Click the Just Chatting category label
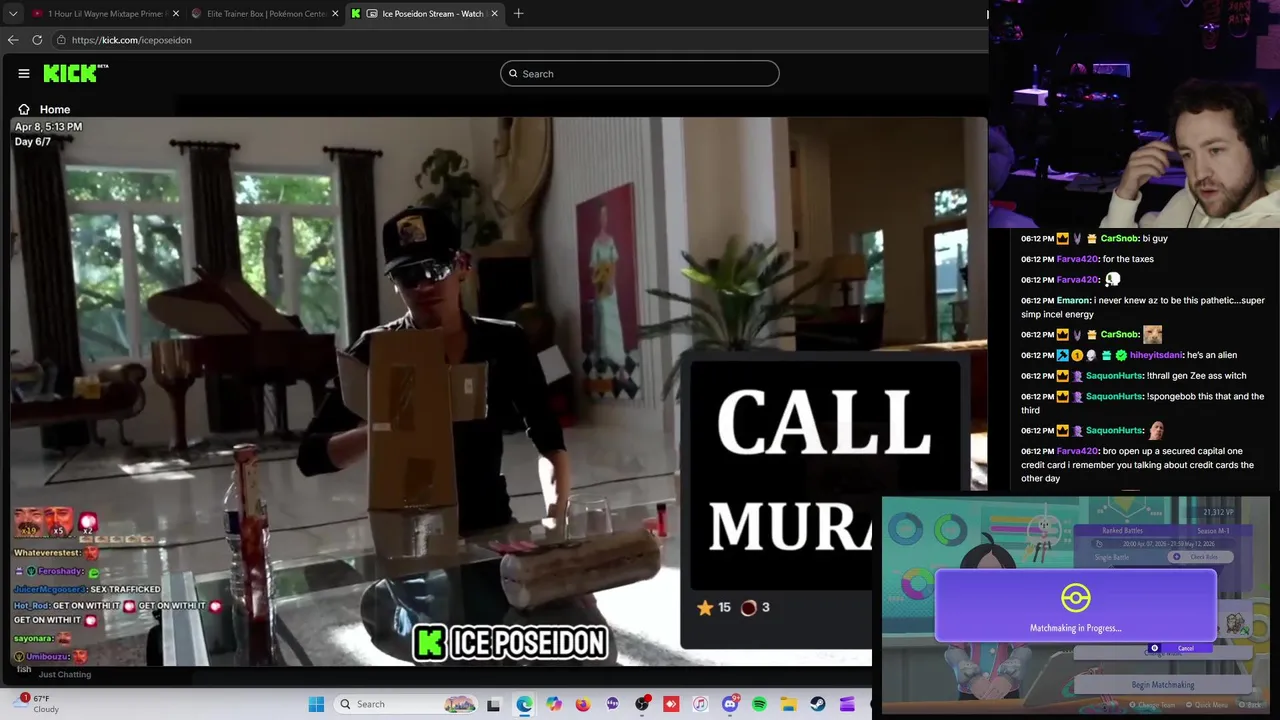1280x720 pixels. tap(65, 674)
